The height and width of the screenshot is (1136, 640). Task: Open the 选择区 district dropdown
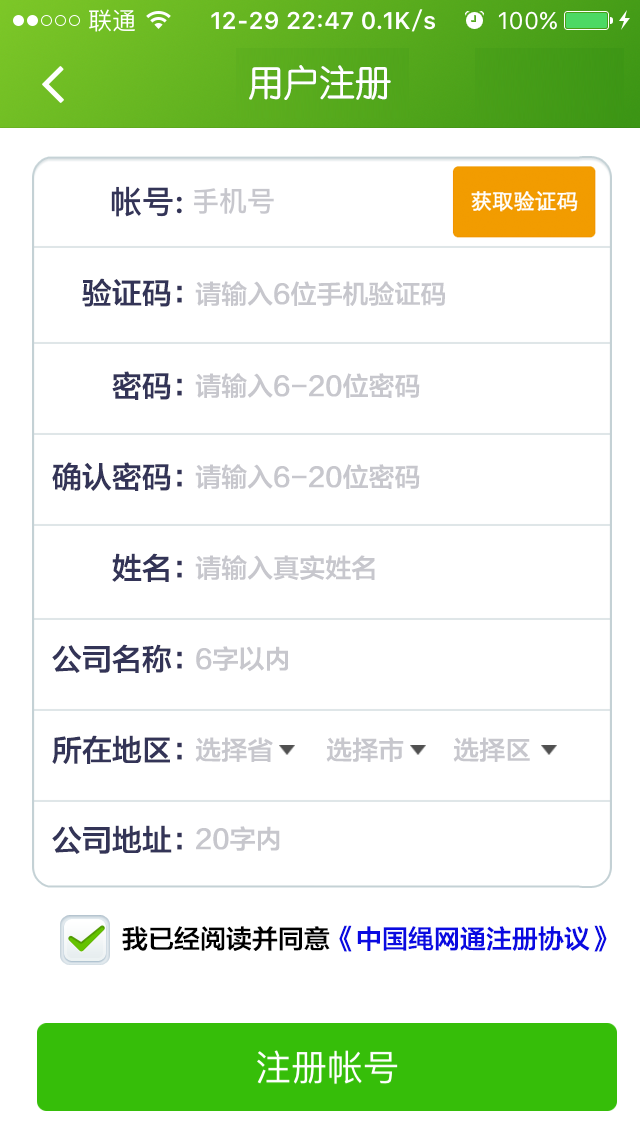pos(504,750)
